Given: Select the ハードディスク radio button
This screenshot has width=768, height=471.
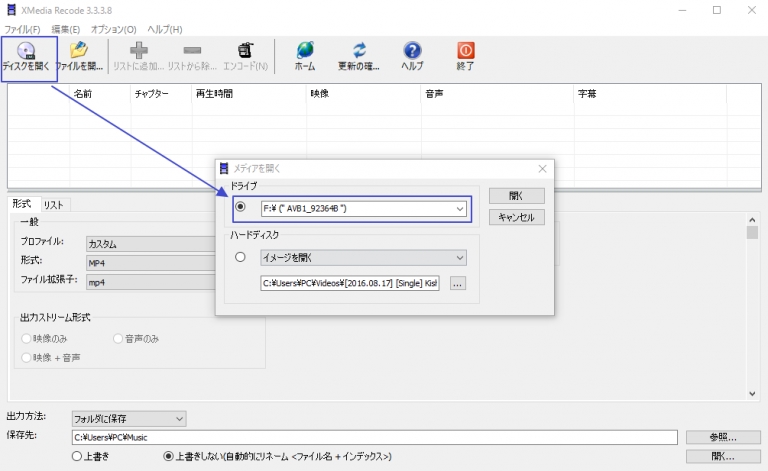Looking at the screenshot, I should [240, 258].
